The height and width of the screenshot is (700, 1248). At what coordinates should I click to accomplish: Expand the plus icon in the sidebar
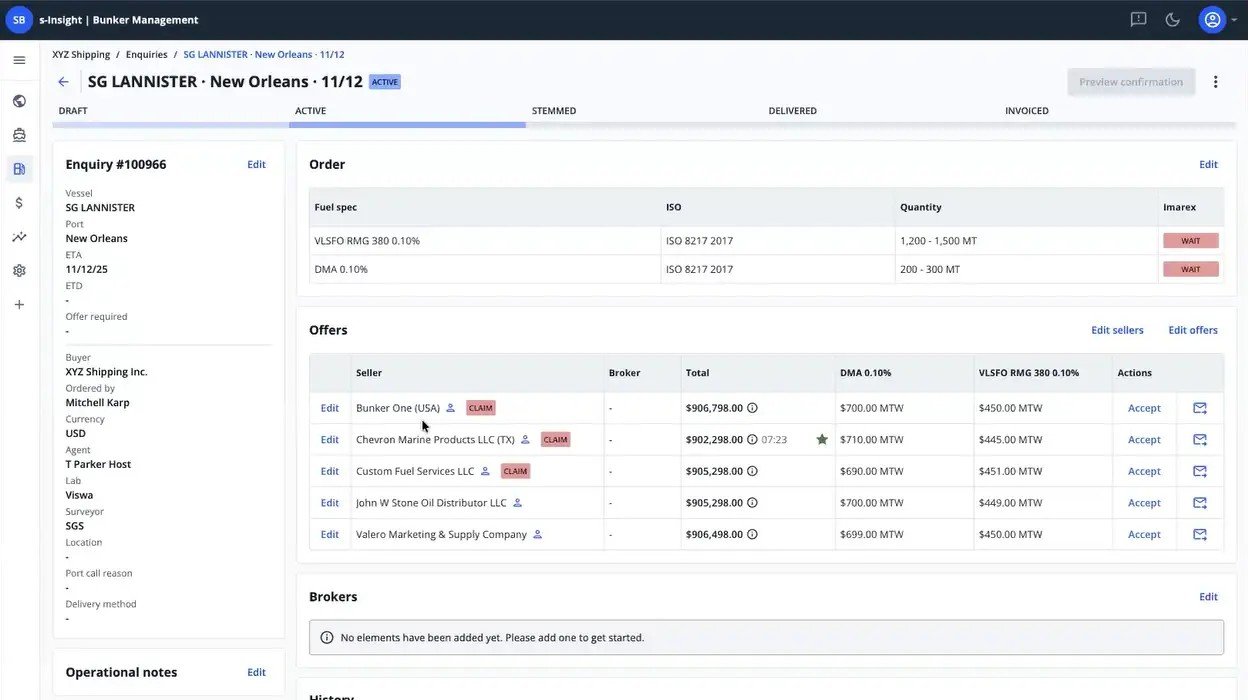(x=19, y=304)
